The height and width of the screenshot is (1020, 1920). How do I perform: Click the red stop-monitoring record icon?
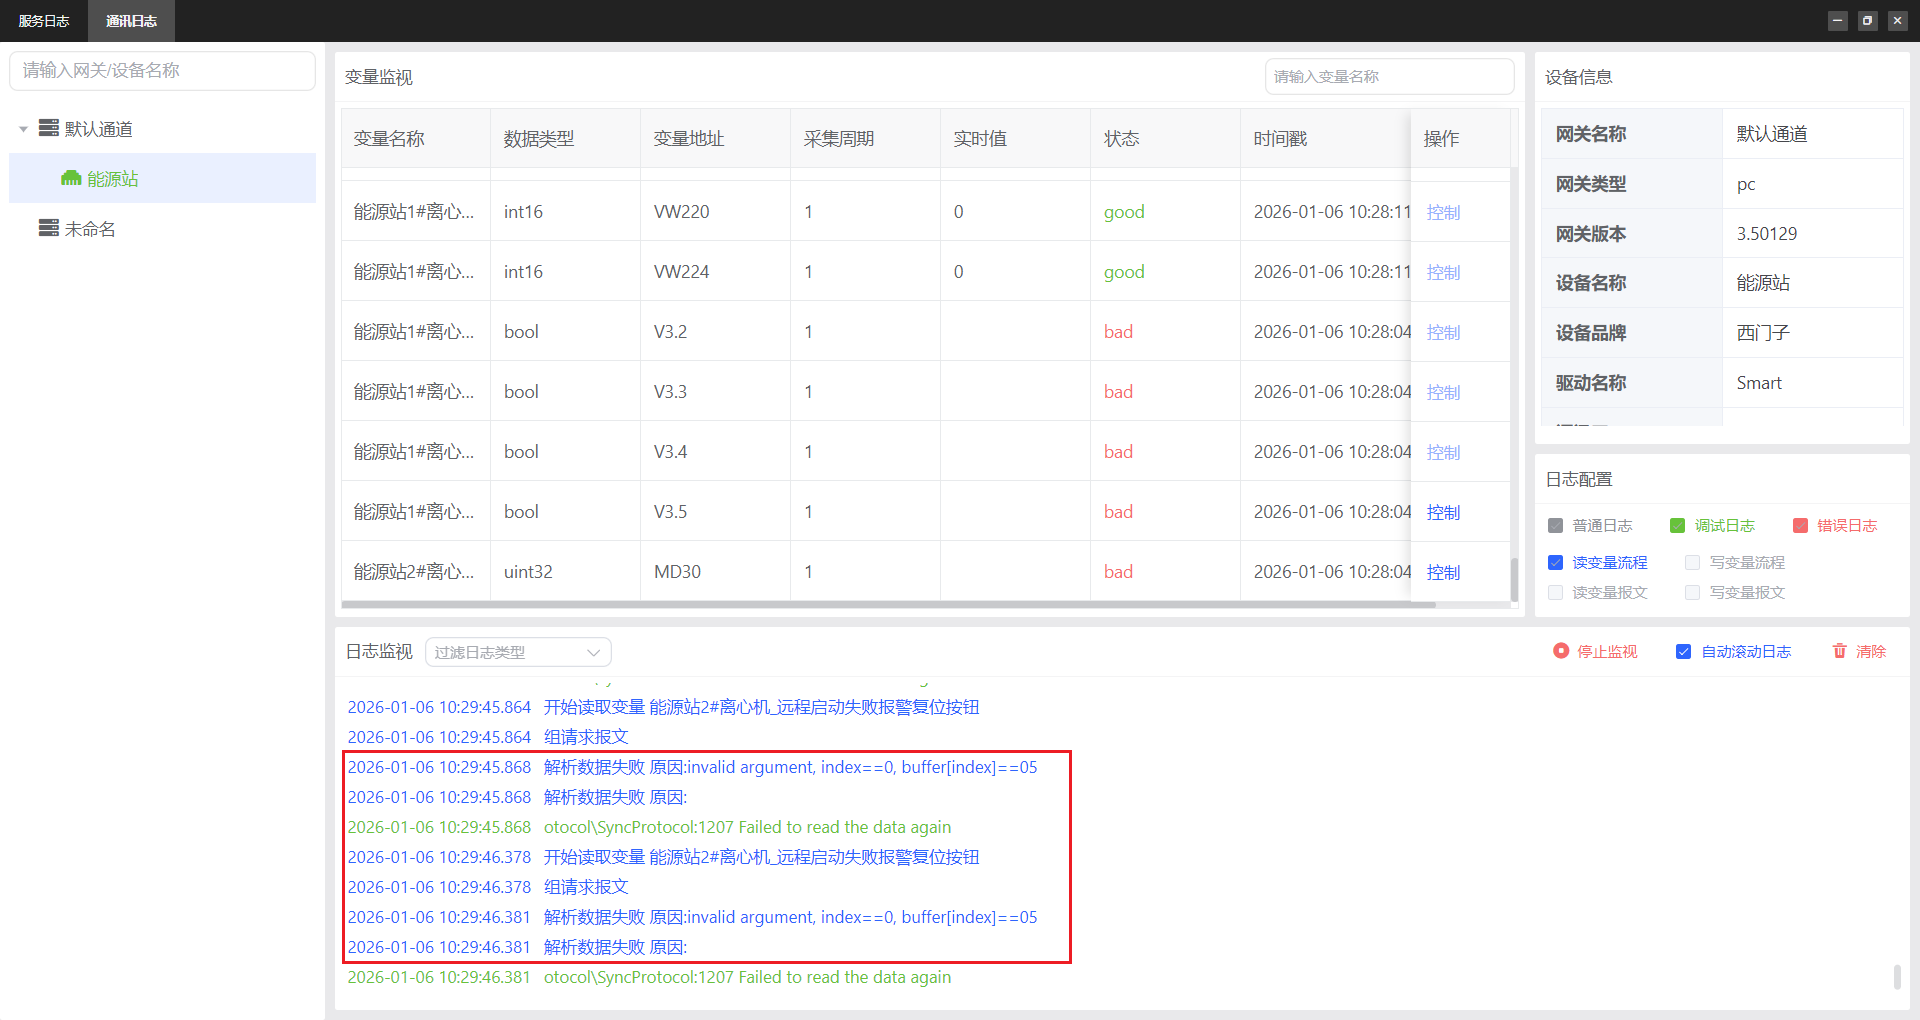tap(1560, 651)
